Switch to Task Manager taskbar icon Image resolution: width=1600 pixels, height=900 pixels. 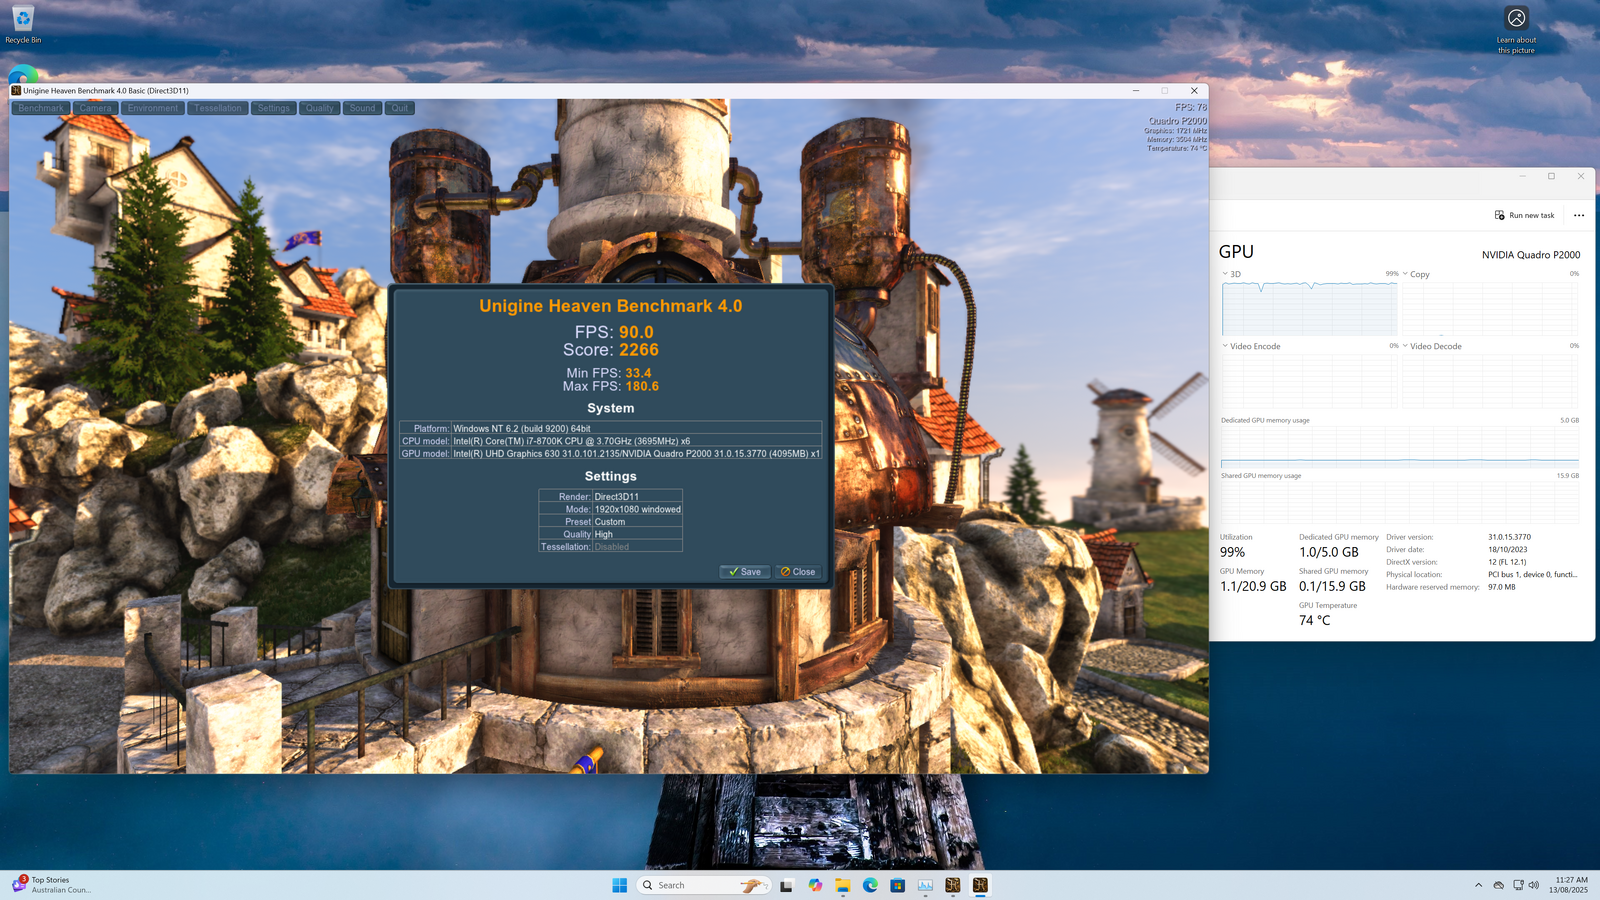click(x=925, y=885)
